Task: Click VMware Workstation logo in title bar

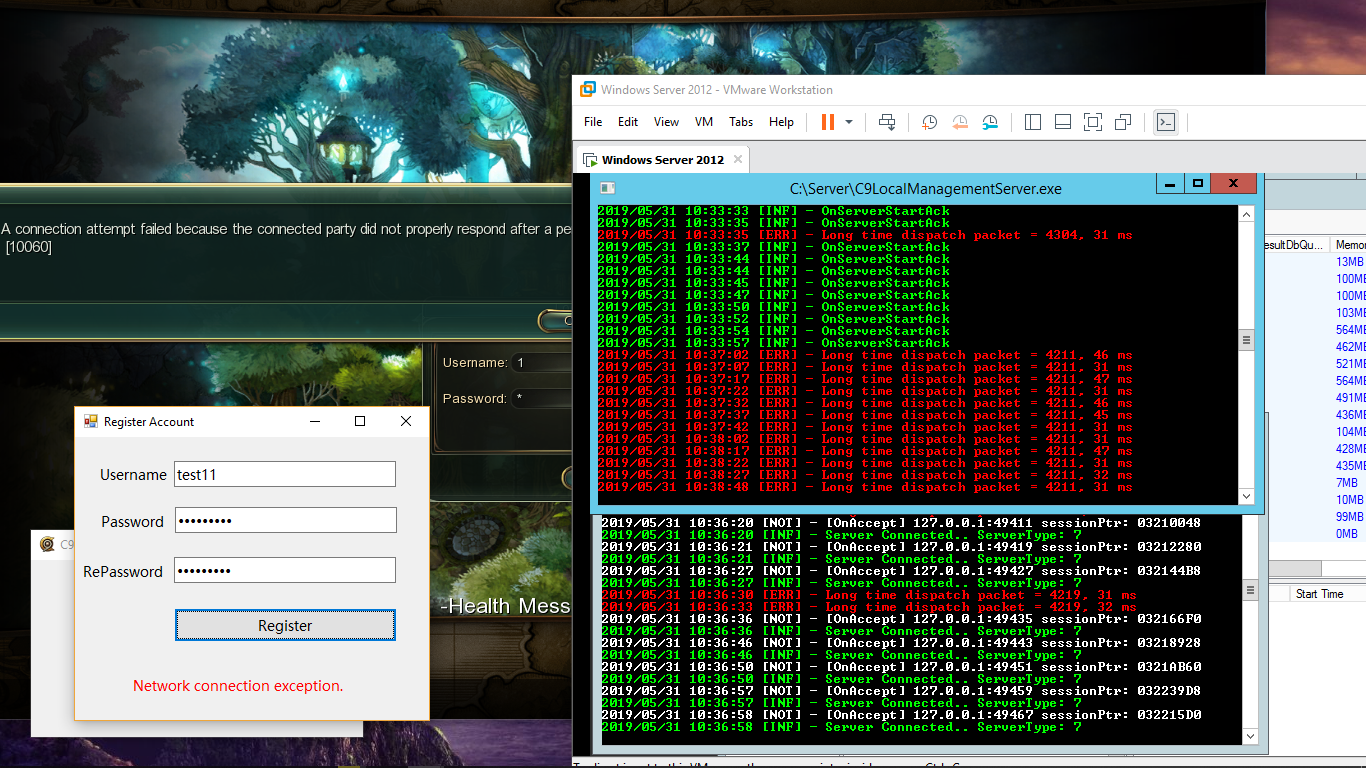Action: (x=589, y=89)
